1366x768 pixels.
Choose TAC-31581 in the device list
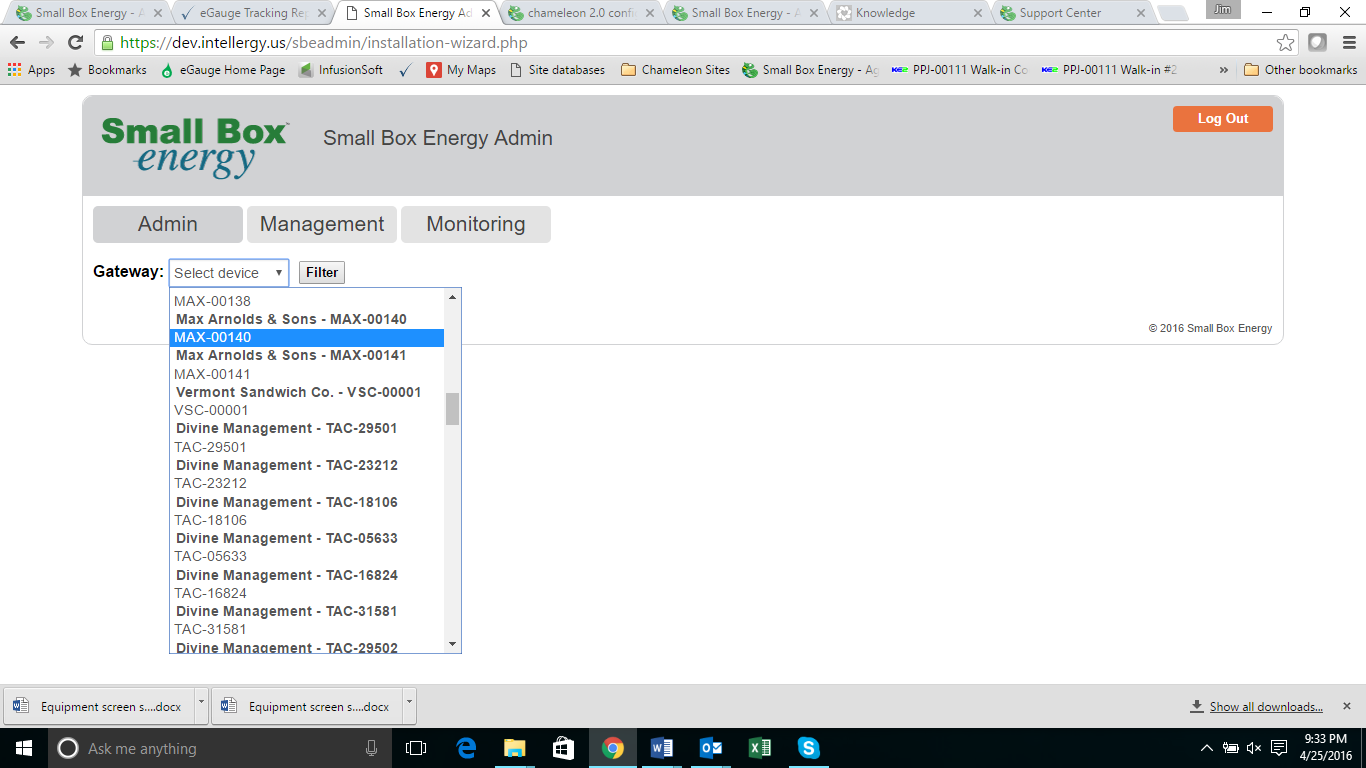tap(307, 629)
